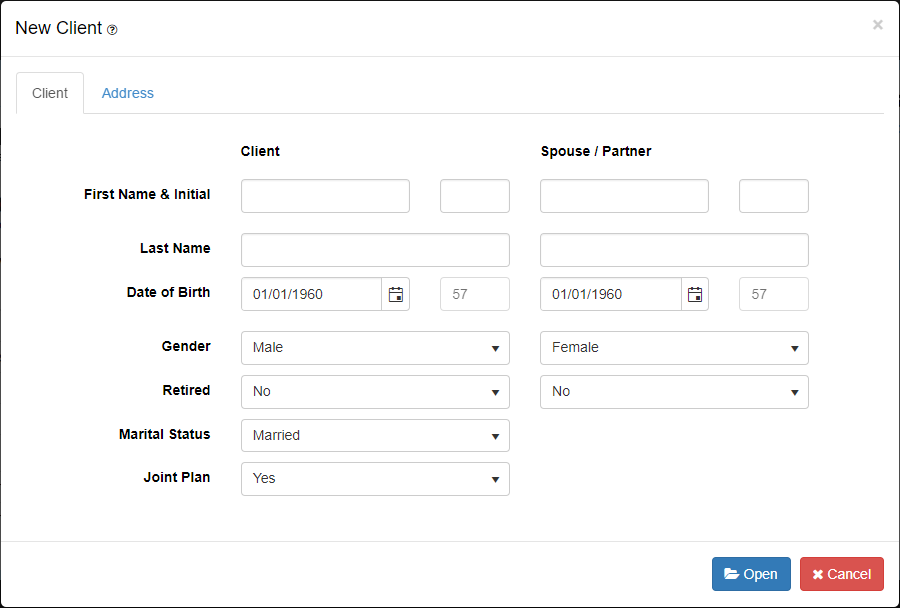Focus the client First Name field
Screen dimensions: 900x608
point(325,197)
